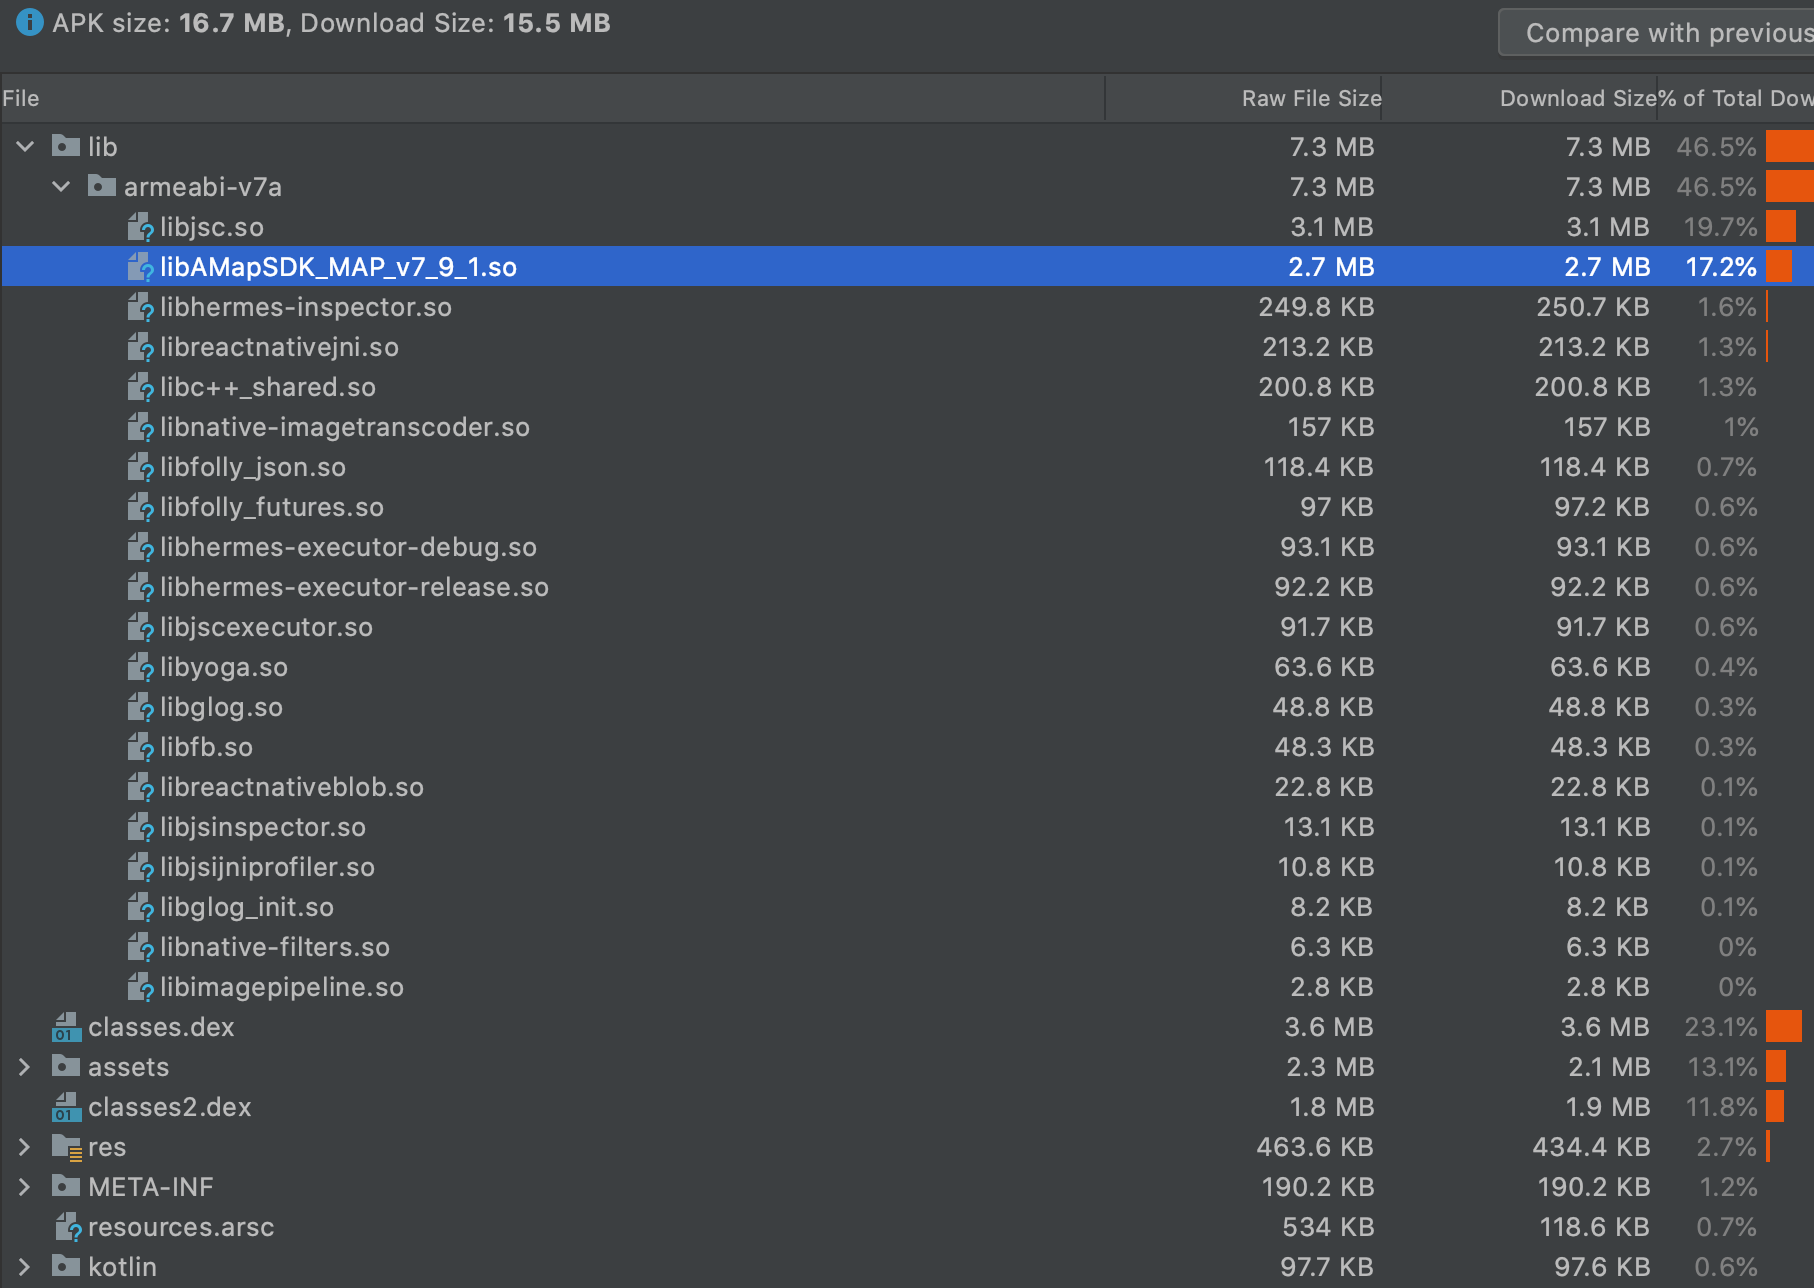
Task: Click the META-INF folder icon
Action: (x=66, y=1186)
